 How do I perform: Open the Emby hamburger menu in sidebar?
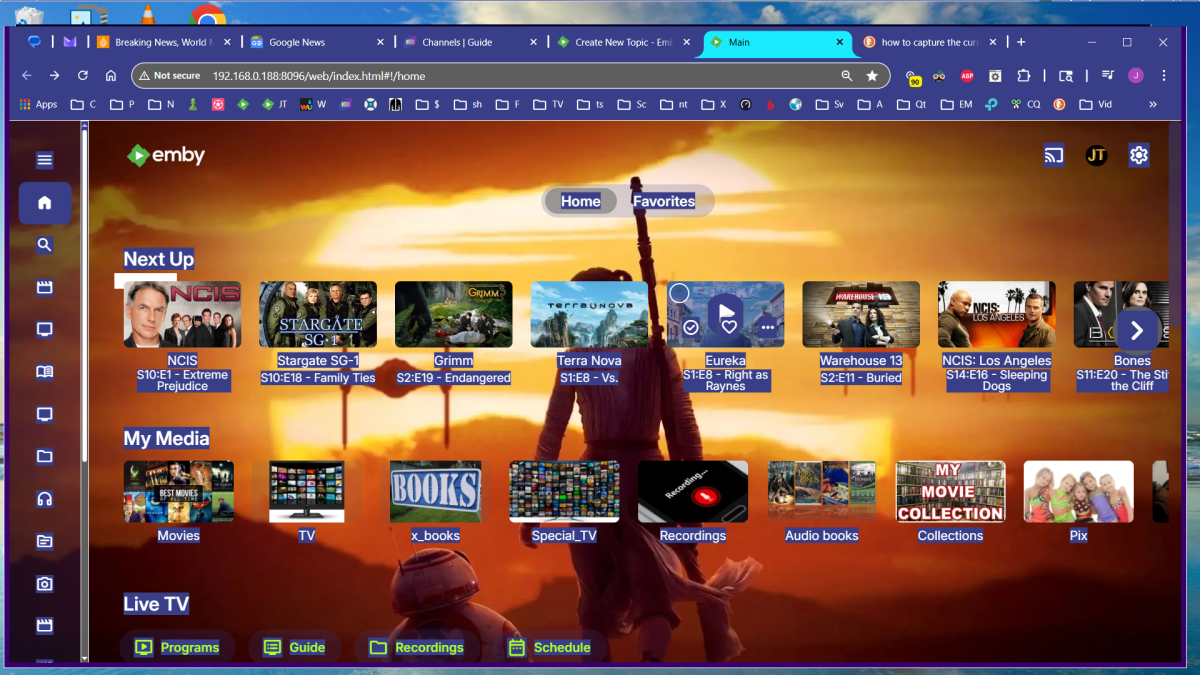(x=44, y=160)
